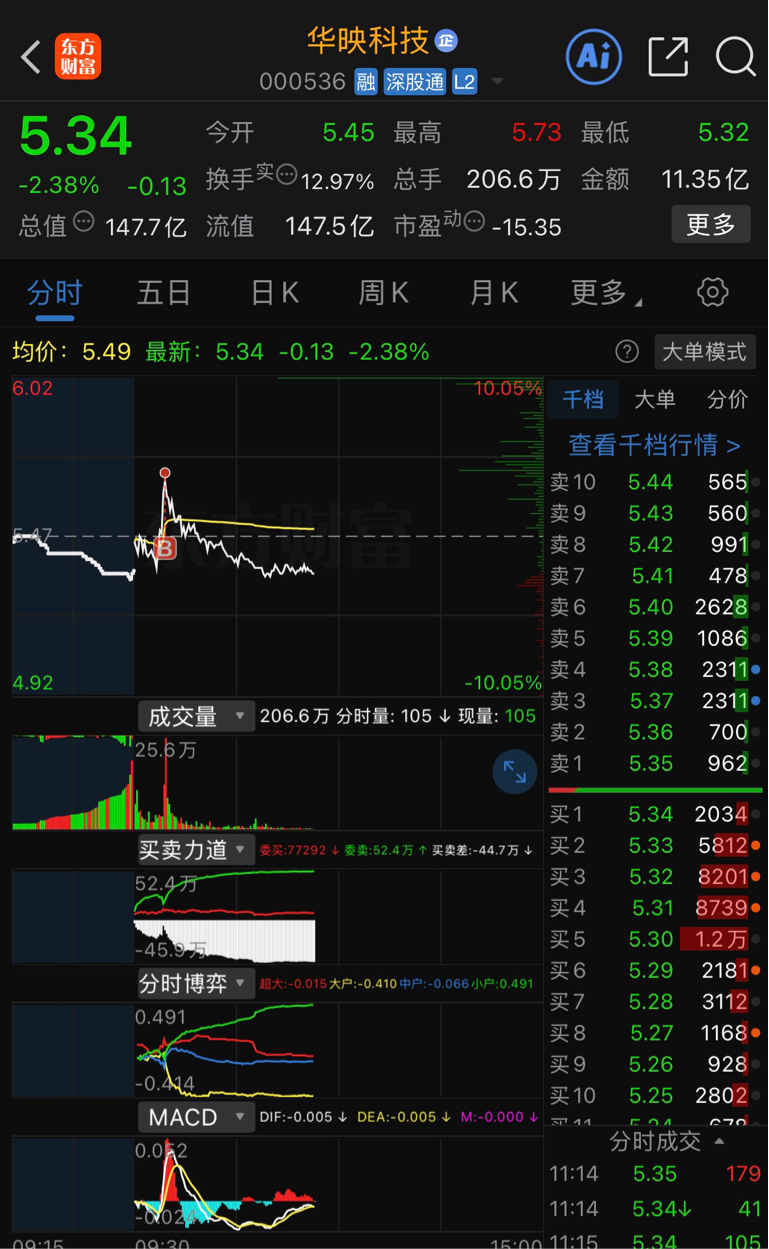Tap the share icon

pyautogui.click(x=668, y=56)
